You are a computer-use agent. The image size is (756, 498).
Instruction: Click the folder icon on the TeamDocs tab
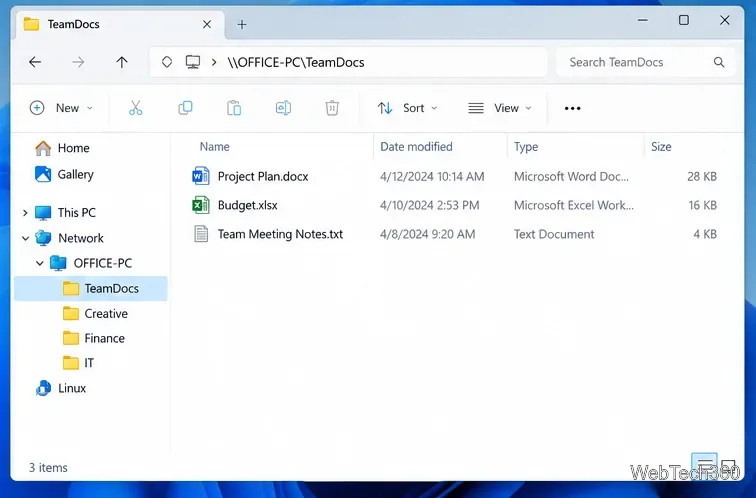[31, 24]
